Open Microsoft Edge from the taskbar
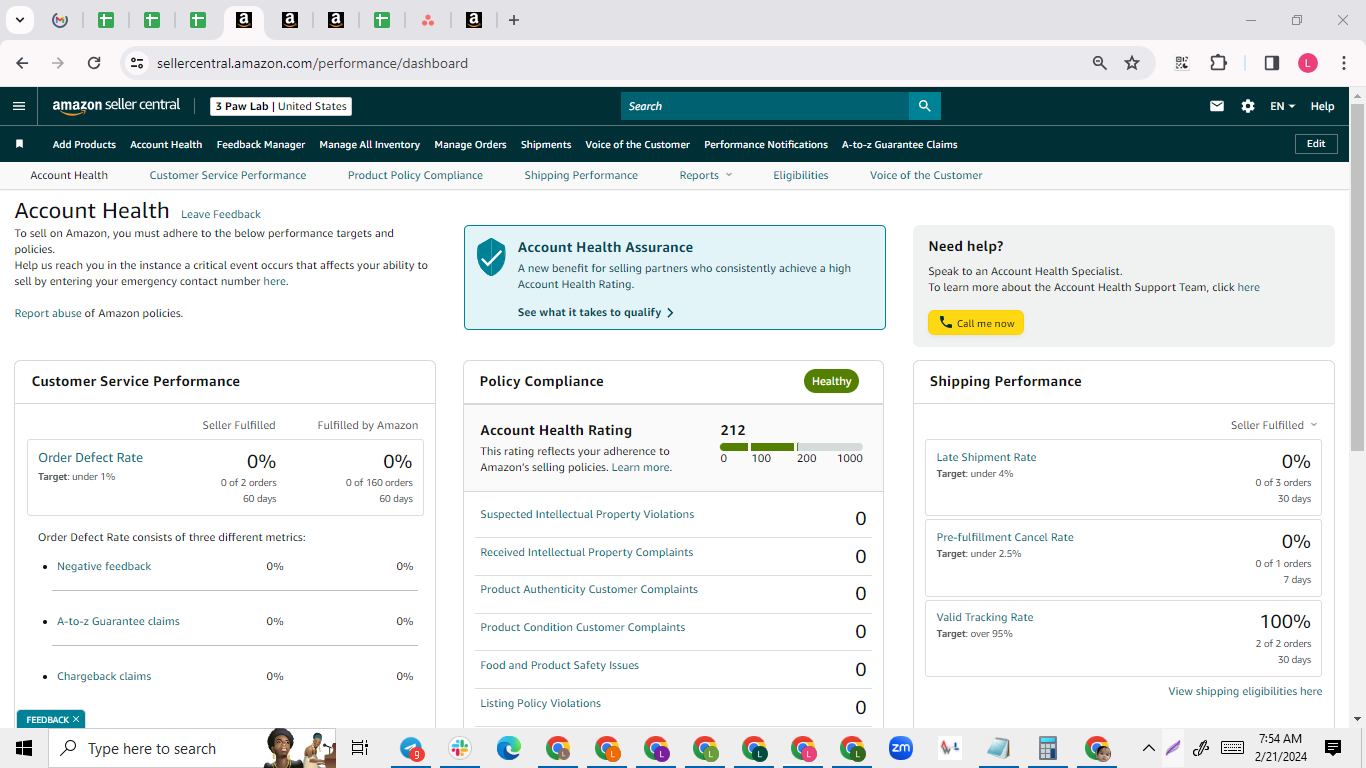This screenshot has width=1366, height=768. (x=509, y=748)
